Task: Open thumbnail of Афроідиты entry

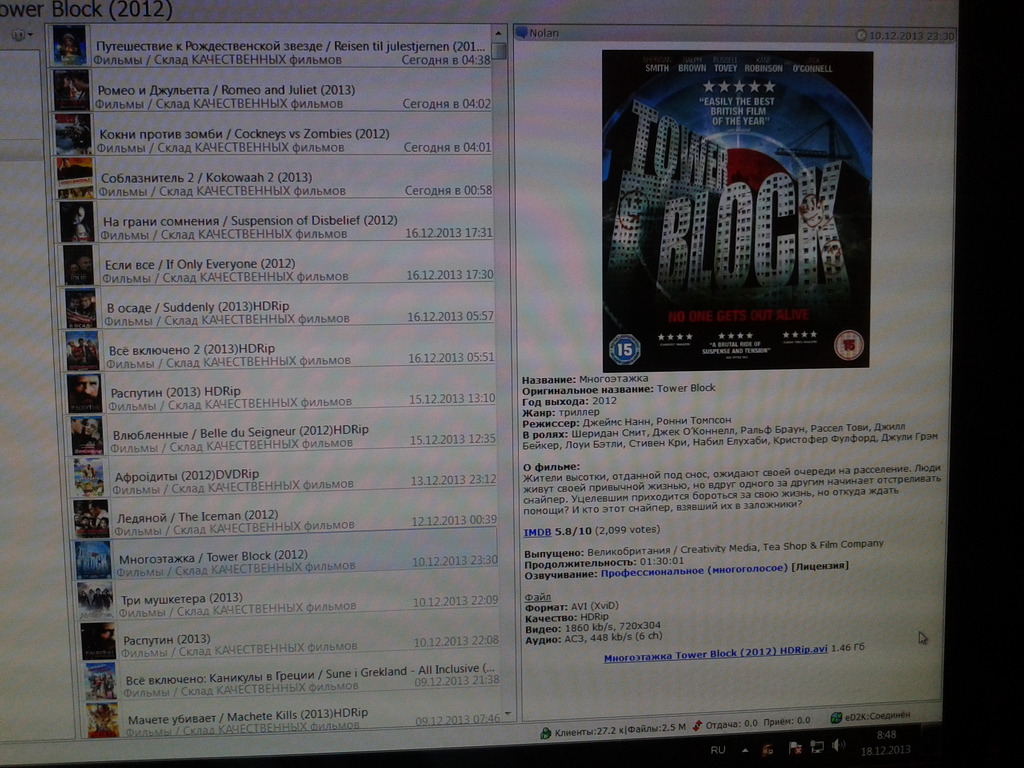Action: point(89,477)
